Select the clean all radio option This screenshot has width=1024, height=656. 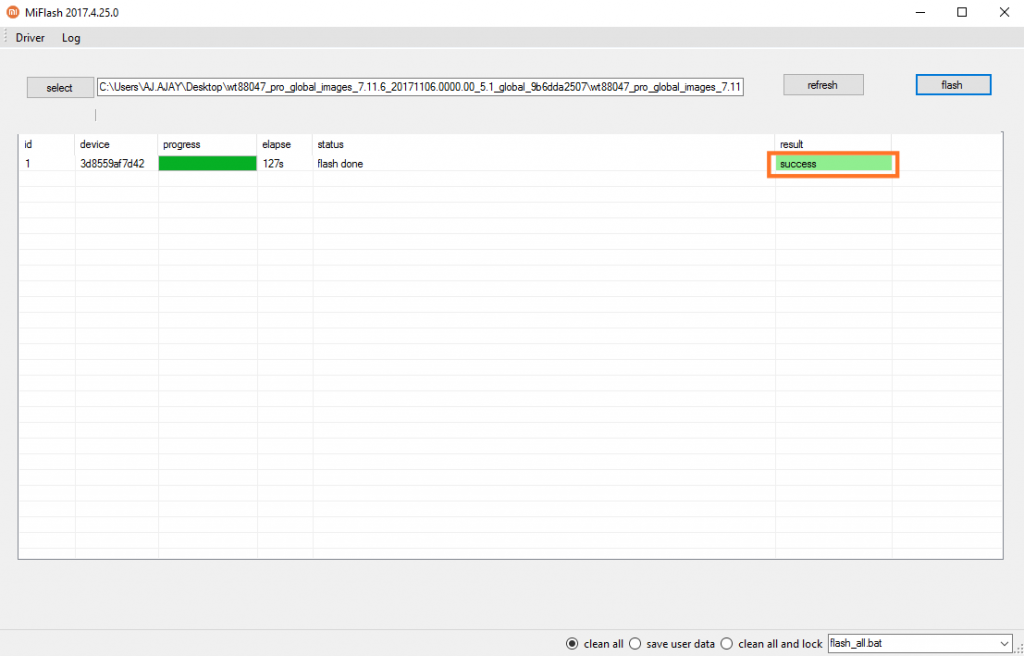pyautogui.click(x=594, y=644)
